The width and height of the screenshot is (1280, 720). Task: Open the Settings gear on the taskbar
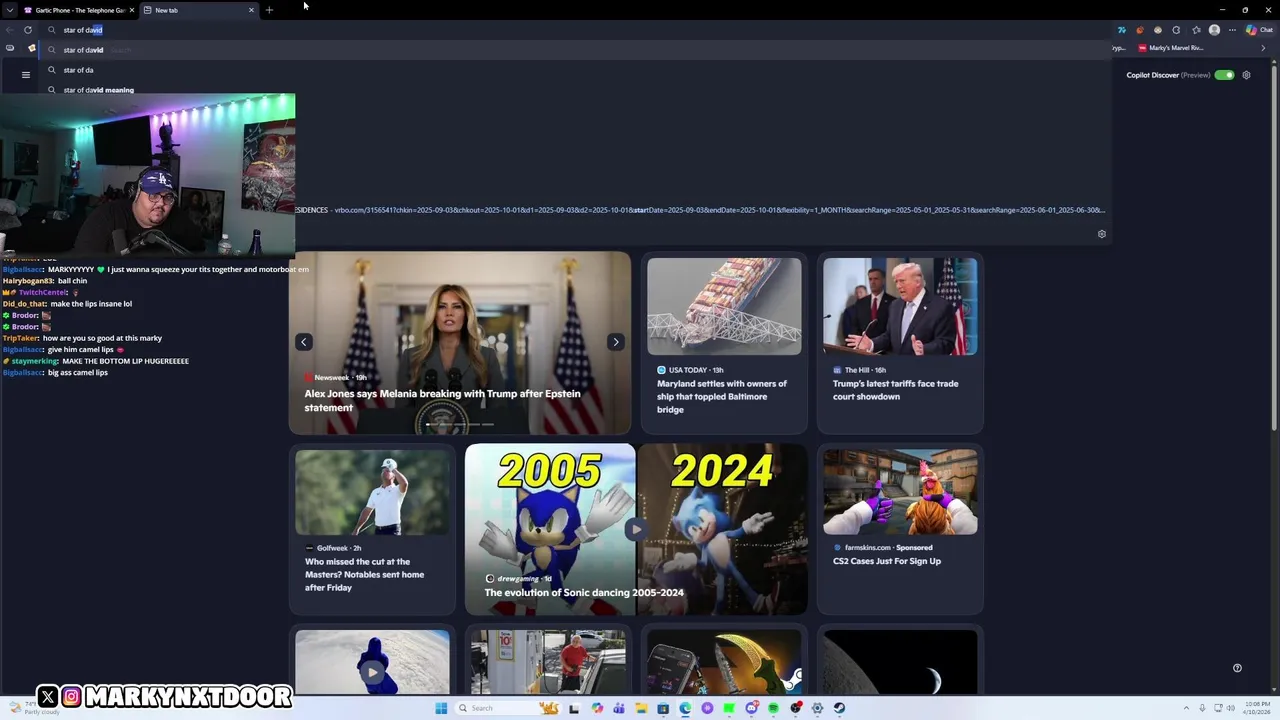click(817, 708)
